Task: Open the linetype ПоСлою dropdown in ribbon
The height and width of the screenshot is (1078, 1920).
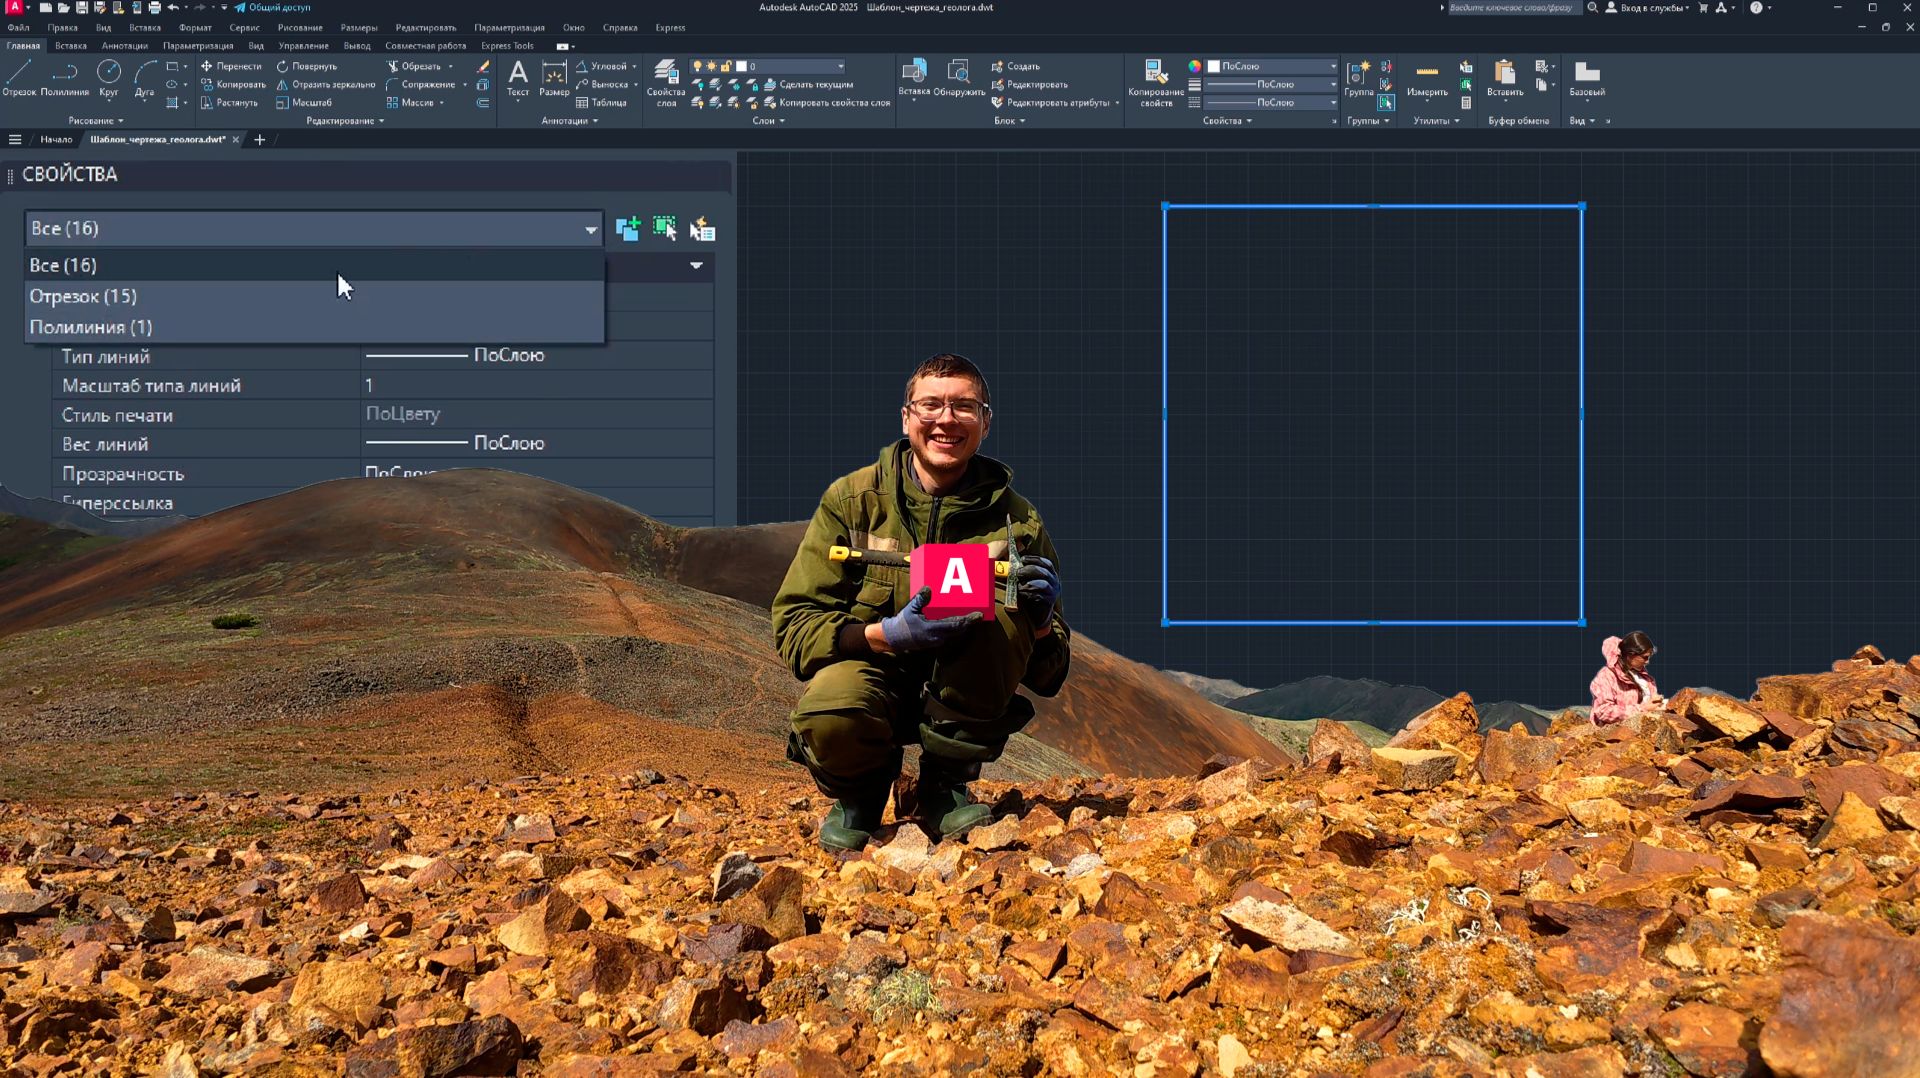Action: click(x=1272, y=102)
